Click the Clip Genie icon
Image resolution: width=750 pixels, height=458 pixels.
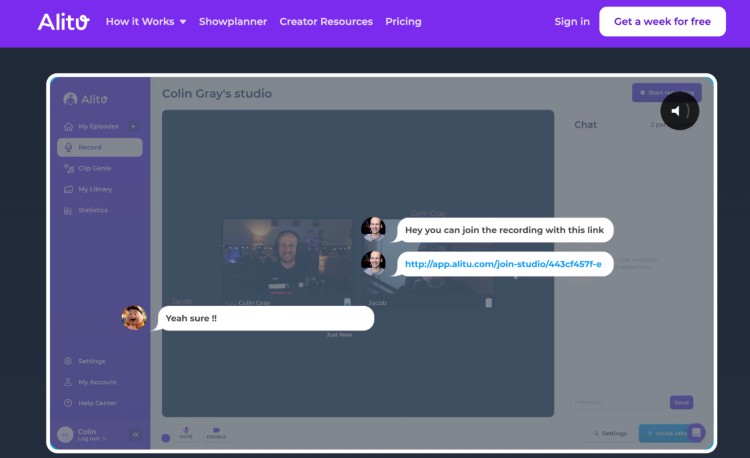click(x=68, y=168)
